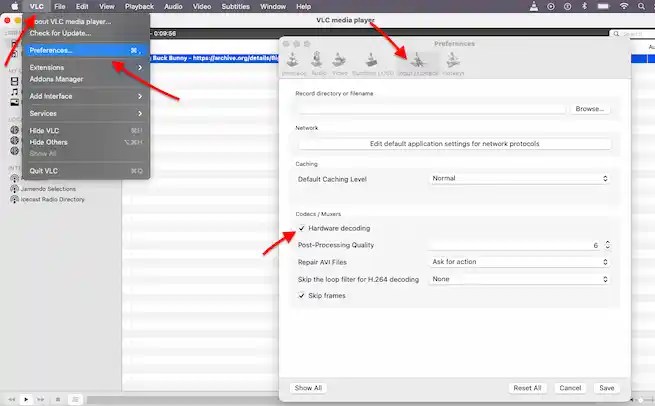655x406 pixels.
Task: Select the music note library icon in sidebar
Action: 15,91
